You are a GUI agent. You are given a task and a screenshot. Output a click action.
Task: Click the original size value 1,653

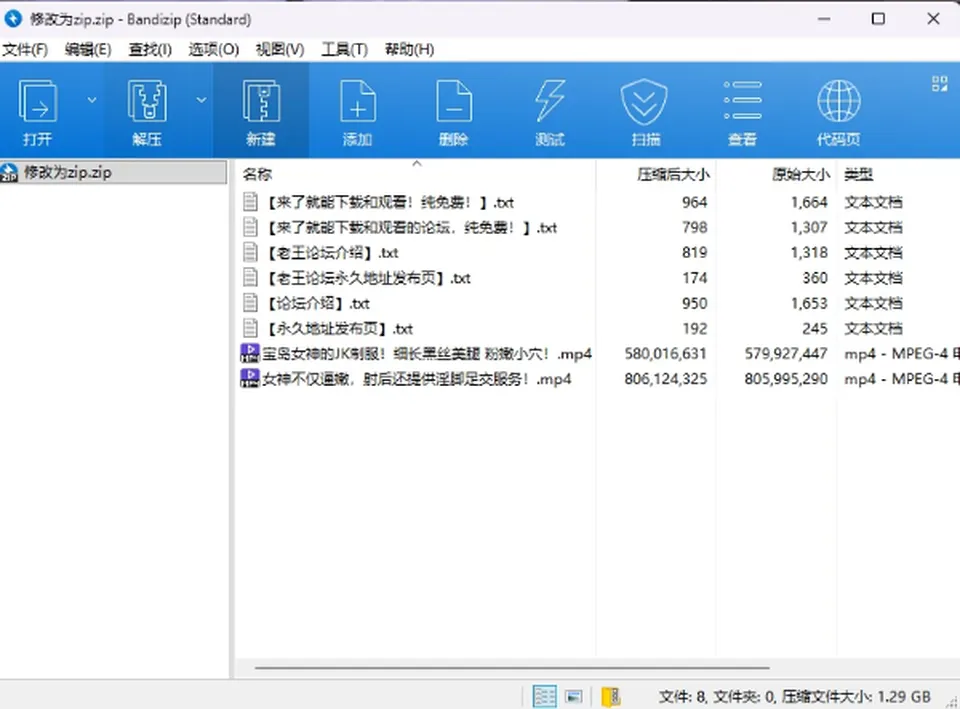coord(809,303)
